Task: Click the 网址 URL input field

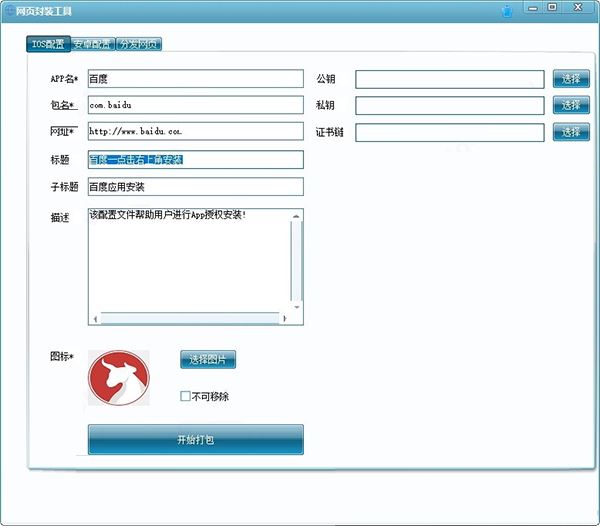Action: tap(196, 131)
